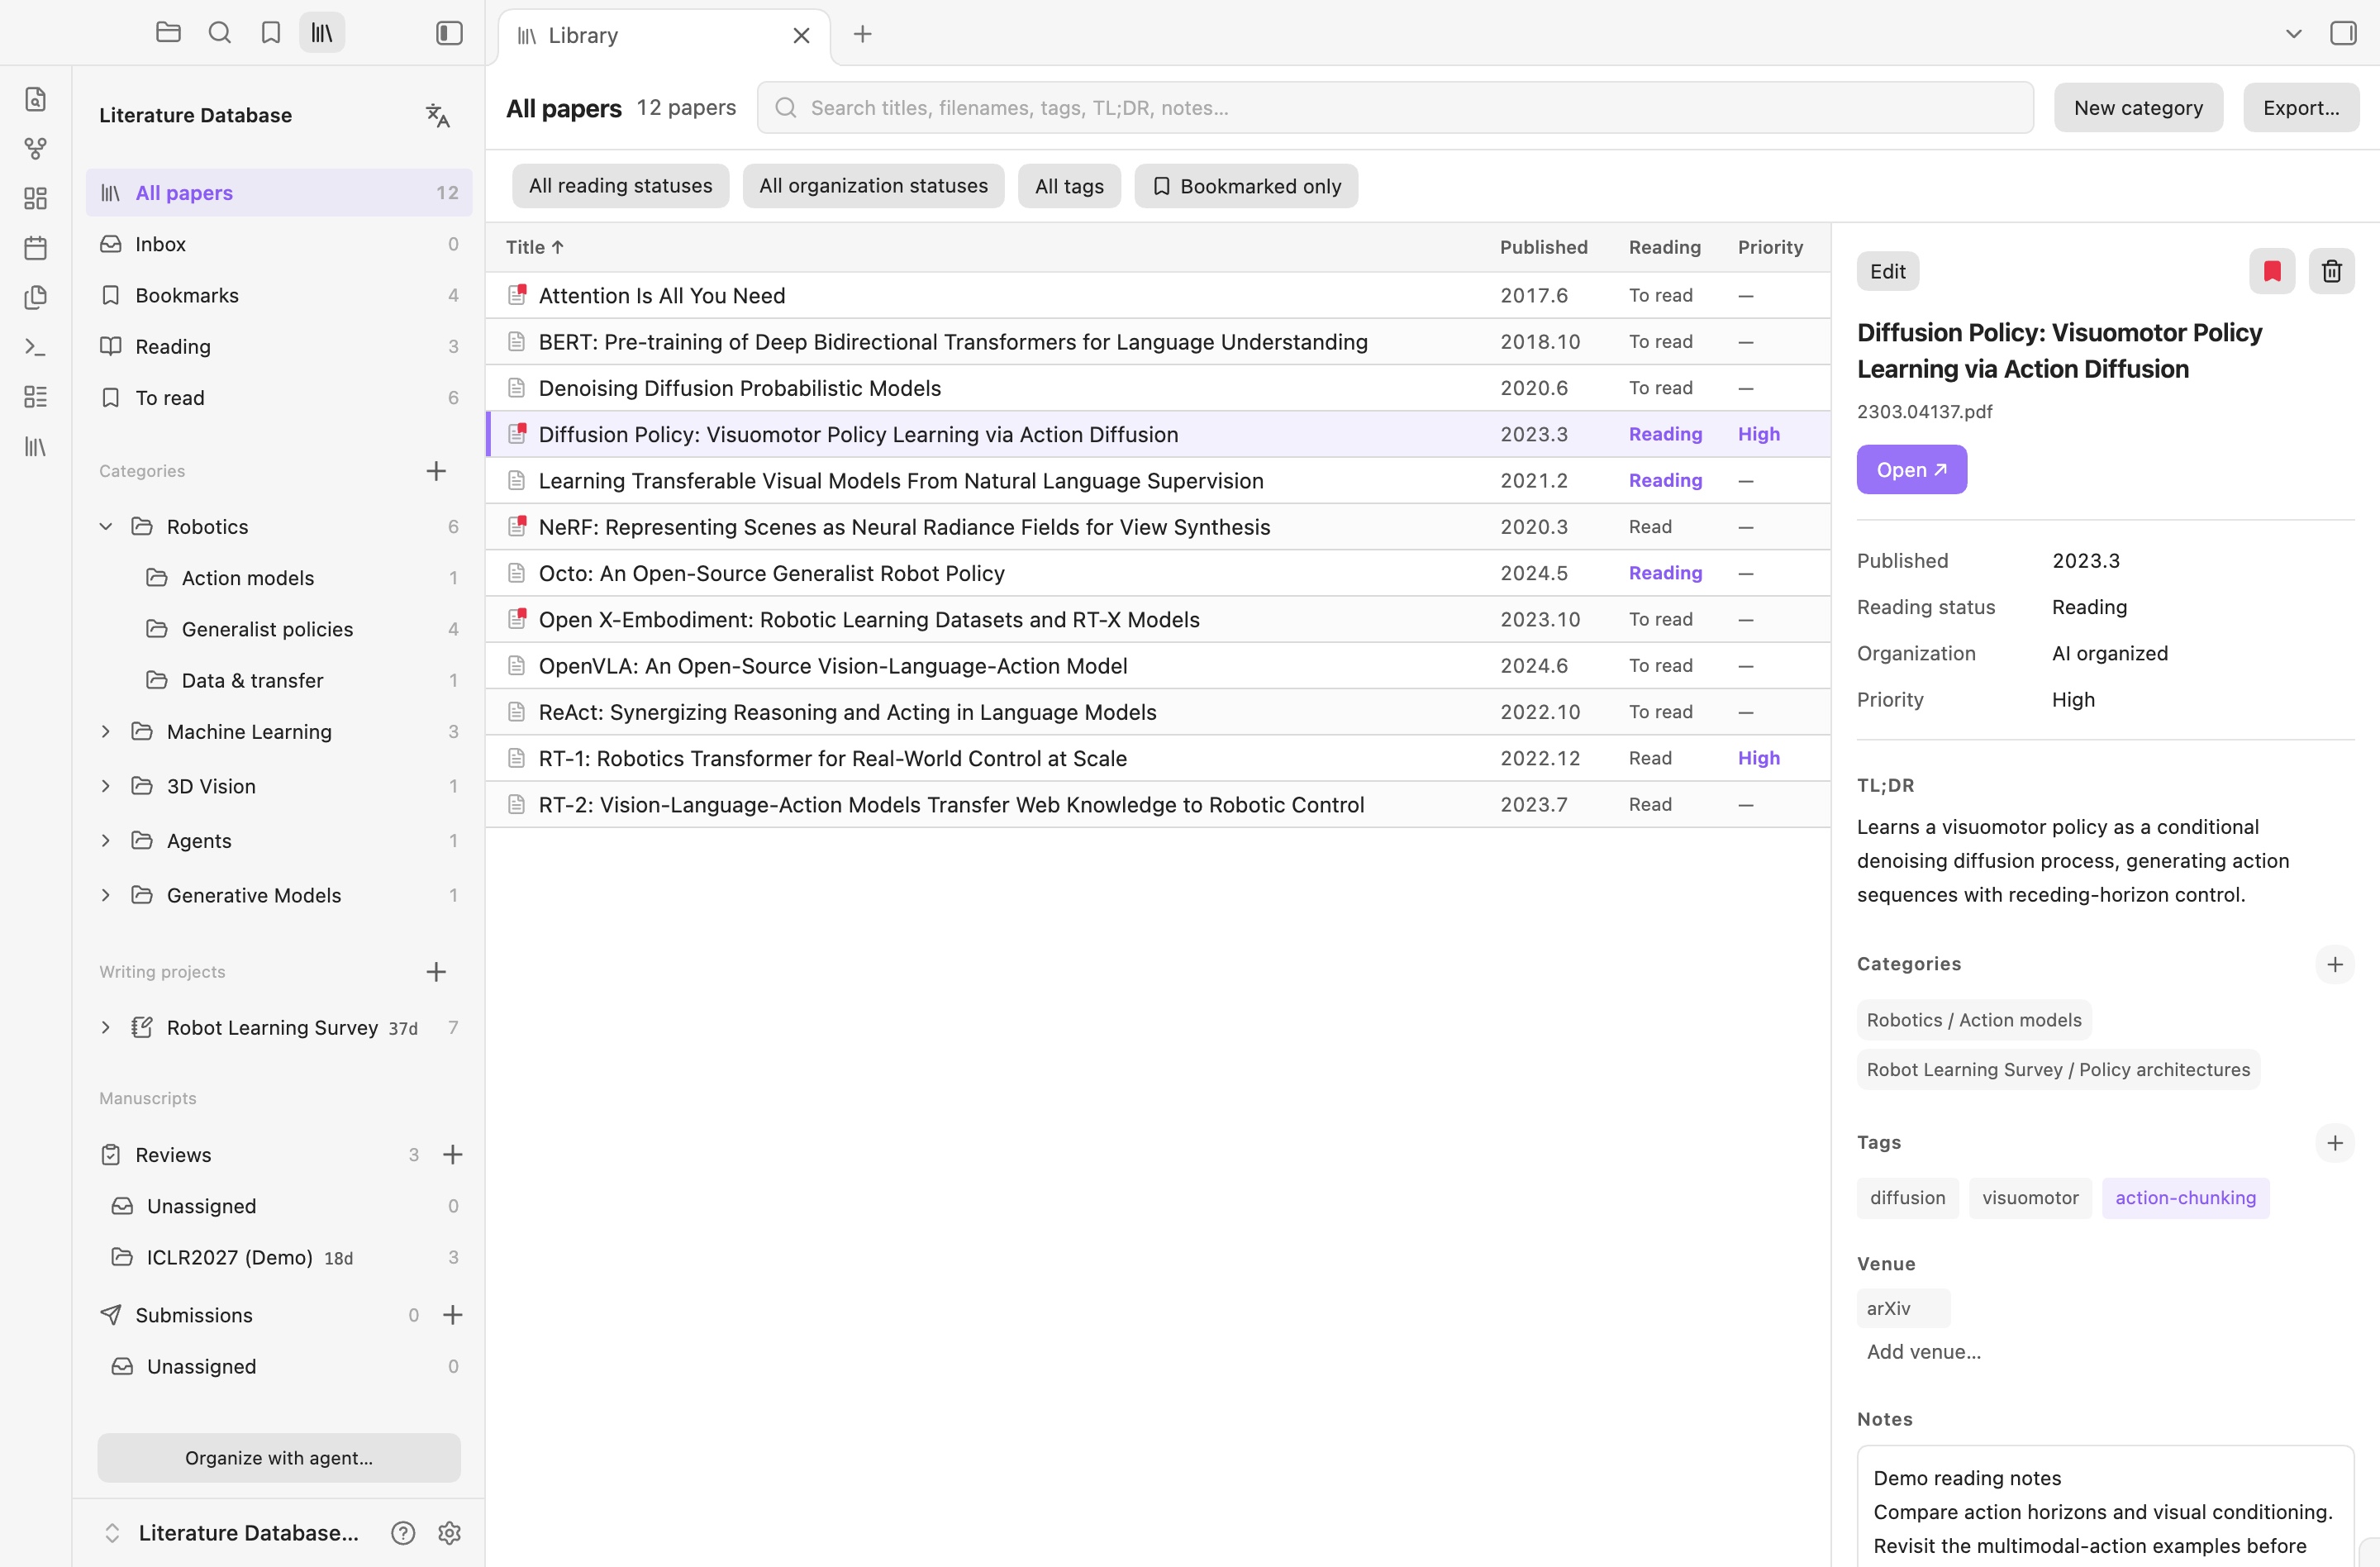Open All reading statuses filter
This screenshot has height=1567, width=2380.
[x=620, y=186]
